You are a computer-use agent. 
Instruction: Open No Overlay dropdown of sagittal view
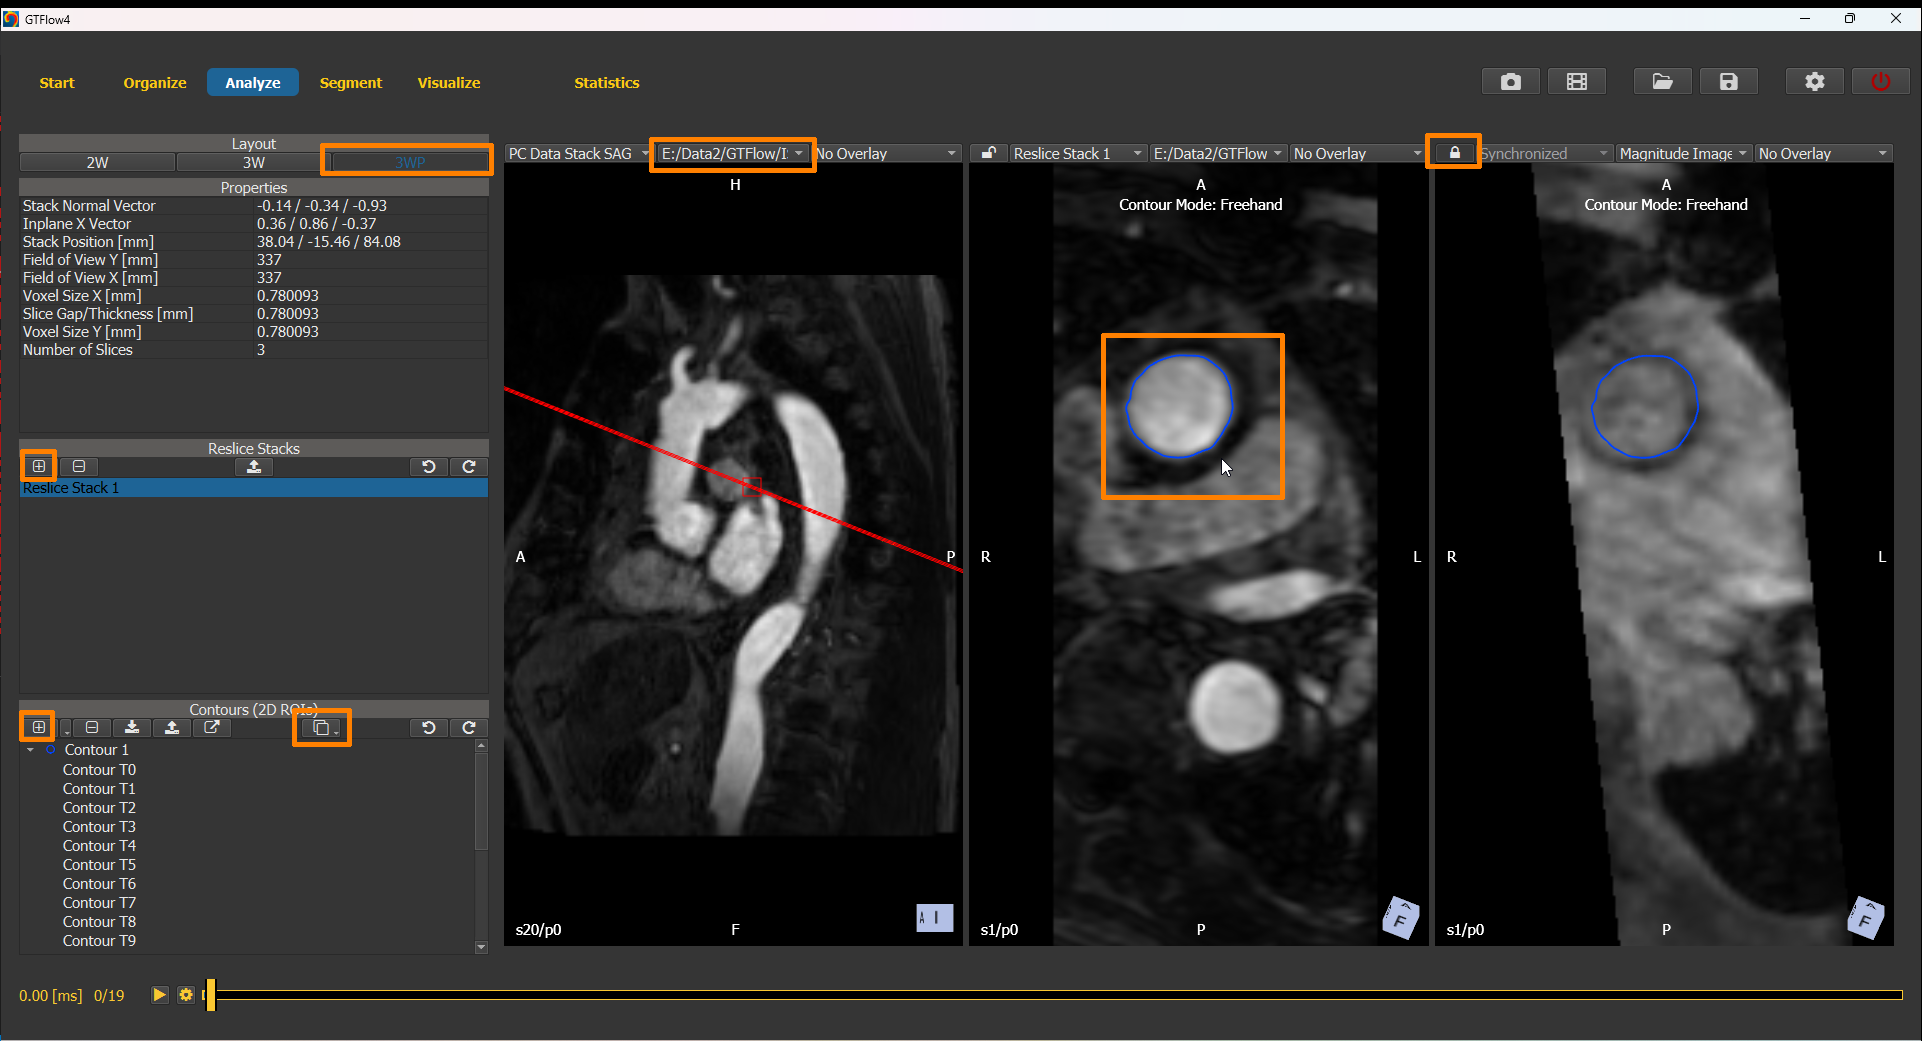click(x=887, y=153)
